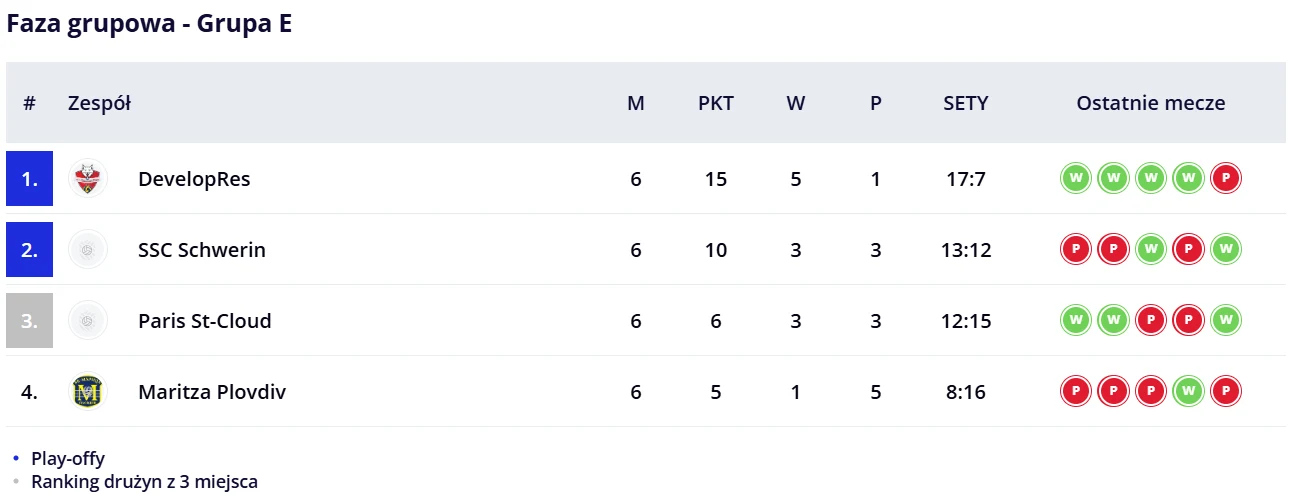Click Maritza Plovdiv's only win icon
The width and height of the screenshot is (1296, 501).
click(x=1188, y=392)
